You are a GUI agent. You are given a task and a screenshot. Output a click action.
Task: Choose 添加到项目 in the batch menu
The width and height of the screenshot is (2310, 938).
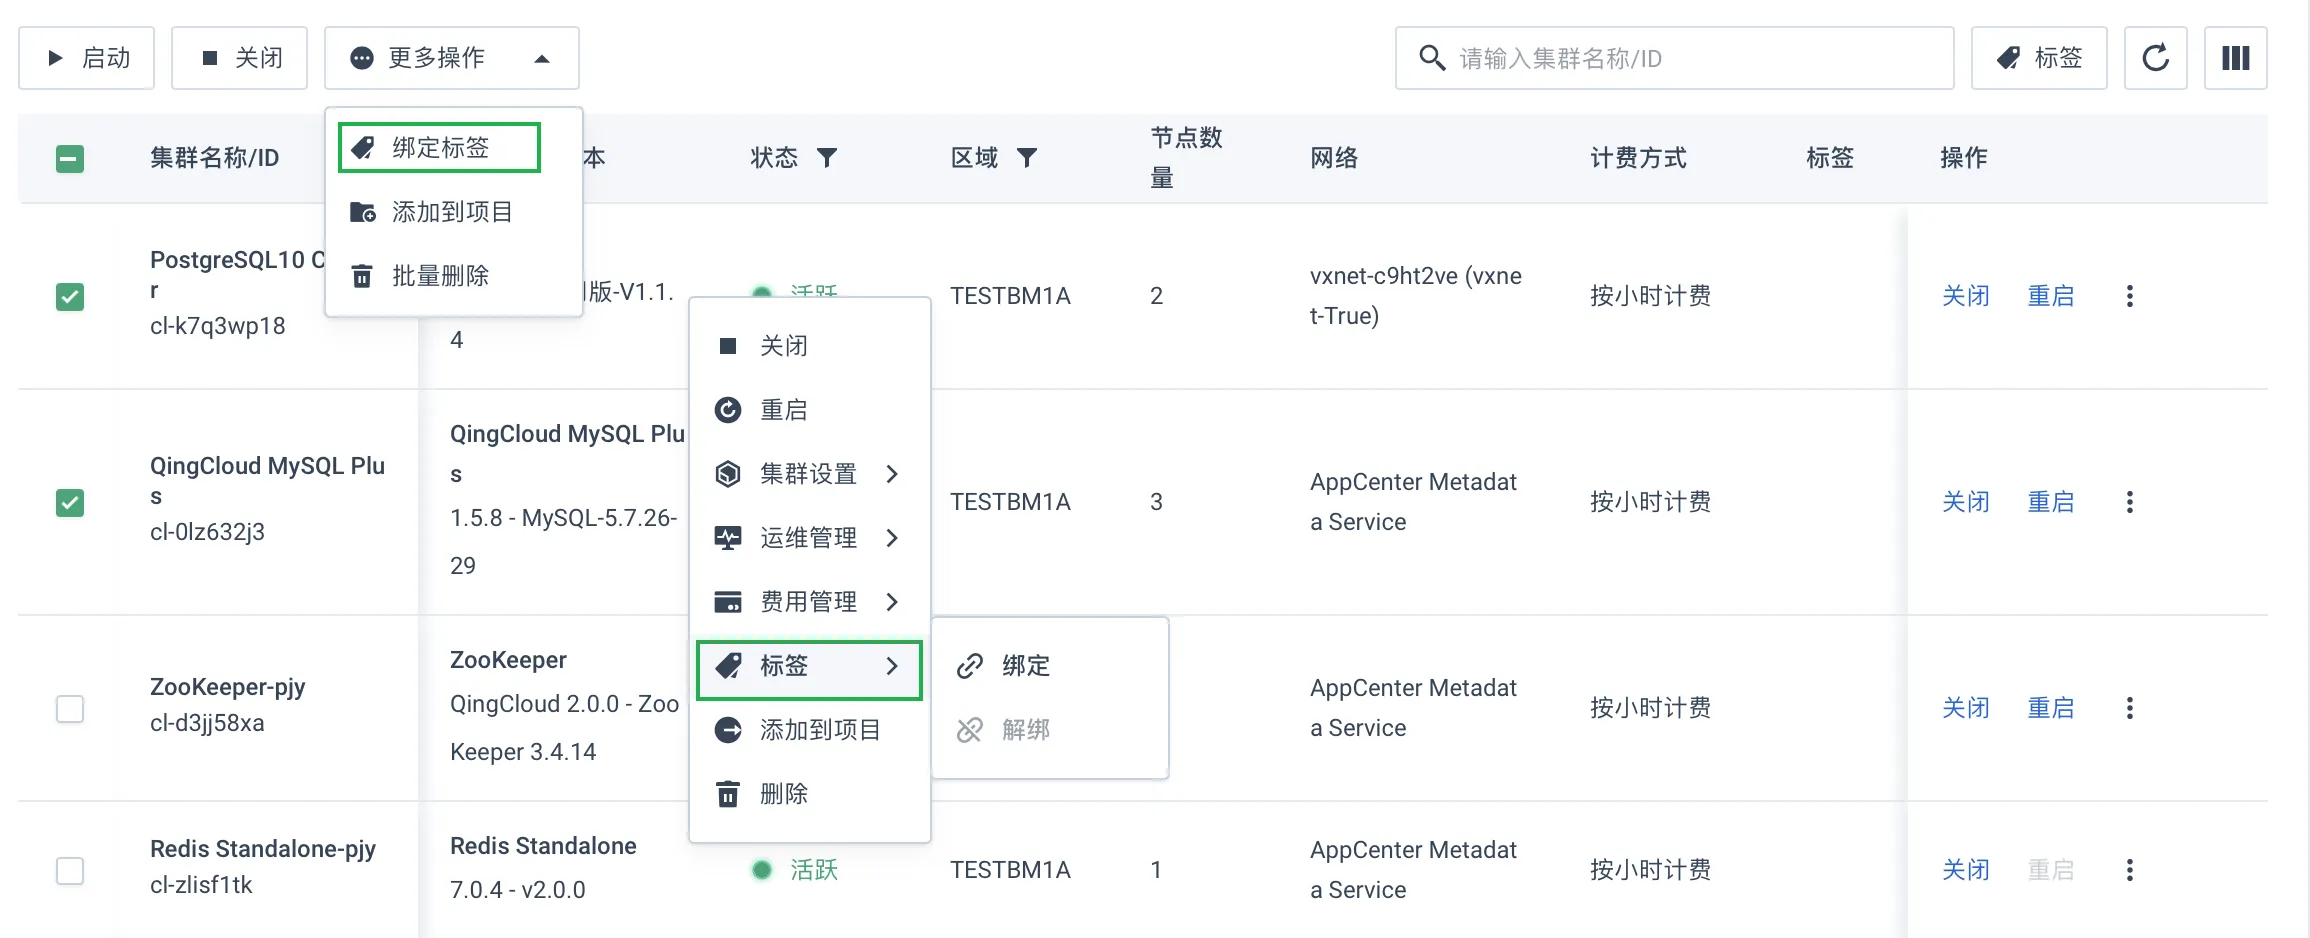[x=453, y=212]
